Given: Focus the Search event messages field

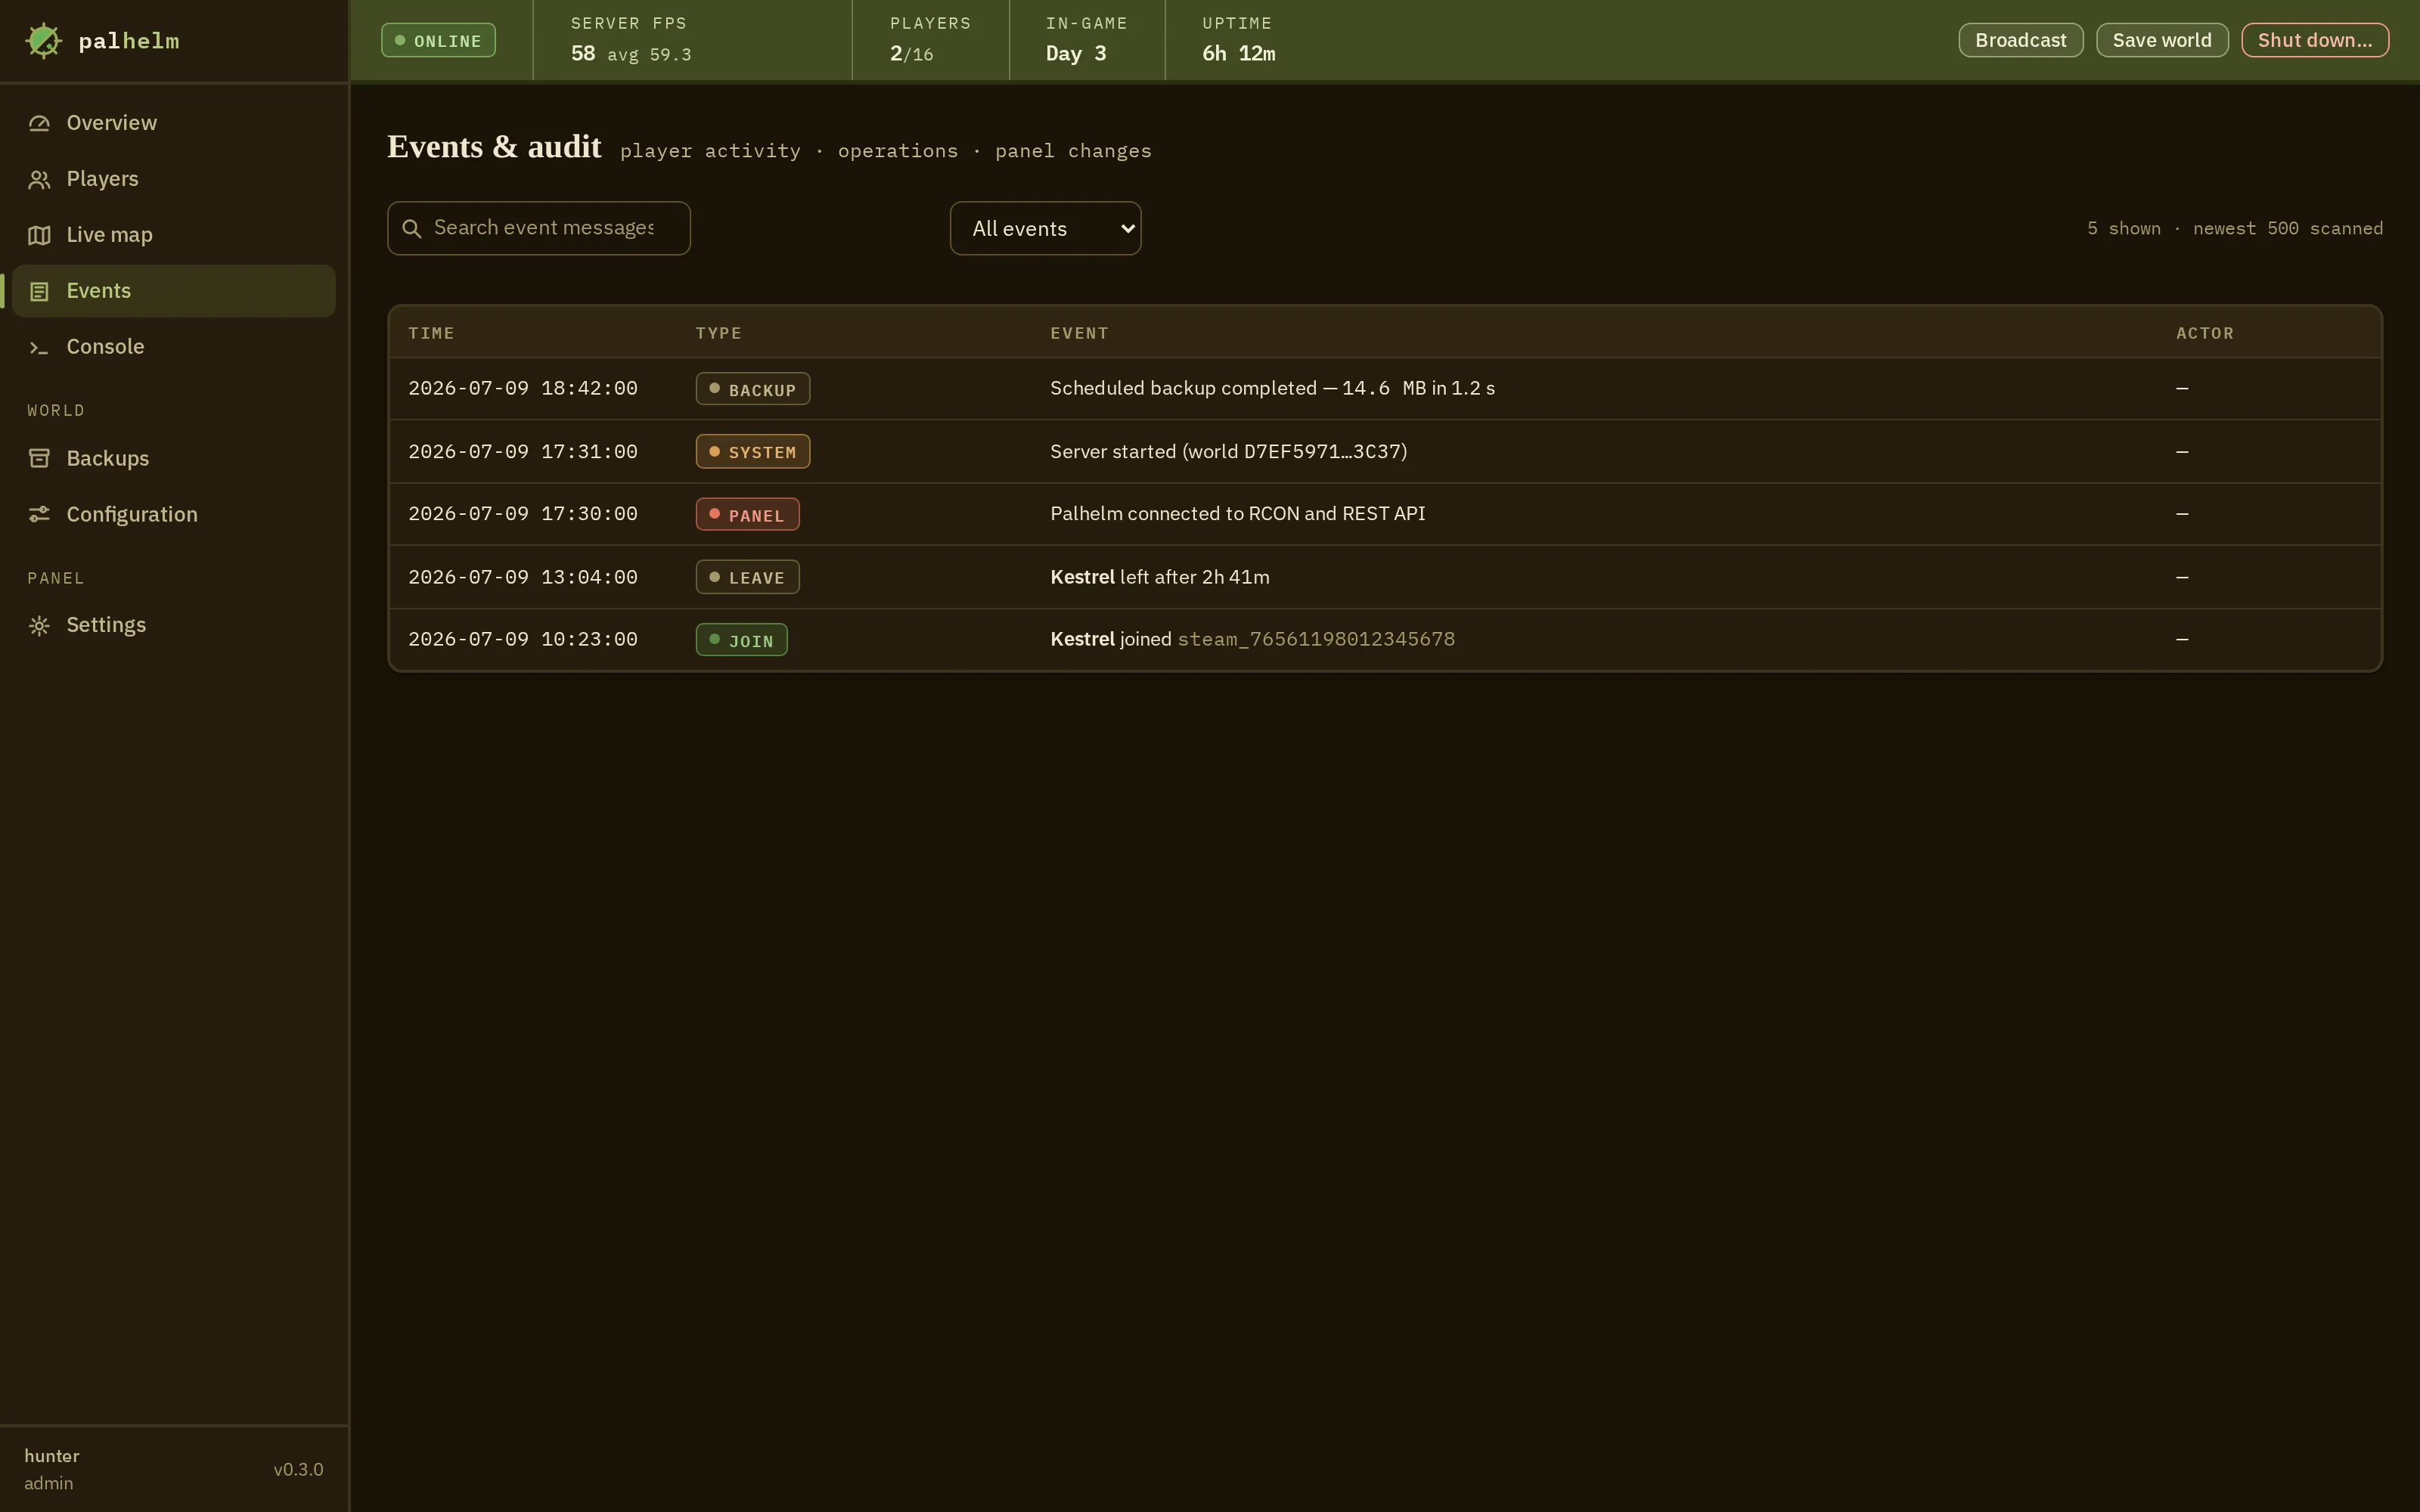Looking at the screenshot, I should pyautogui.click(x=539, y=228).
